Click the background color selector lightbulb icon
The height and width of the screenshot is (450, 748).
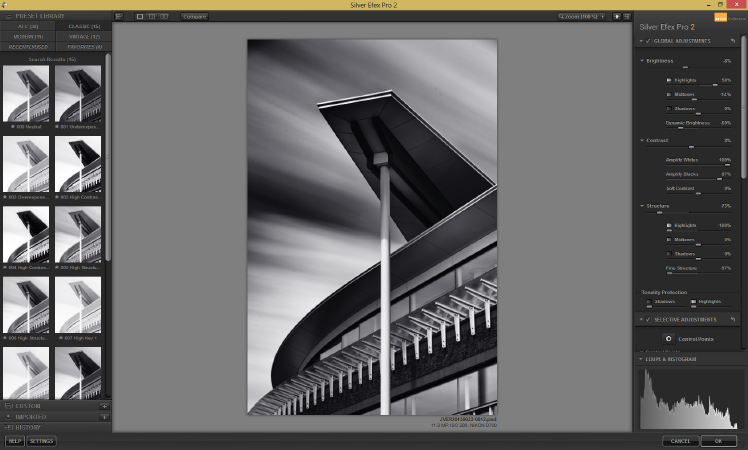(616, 16)
